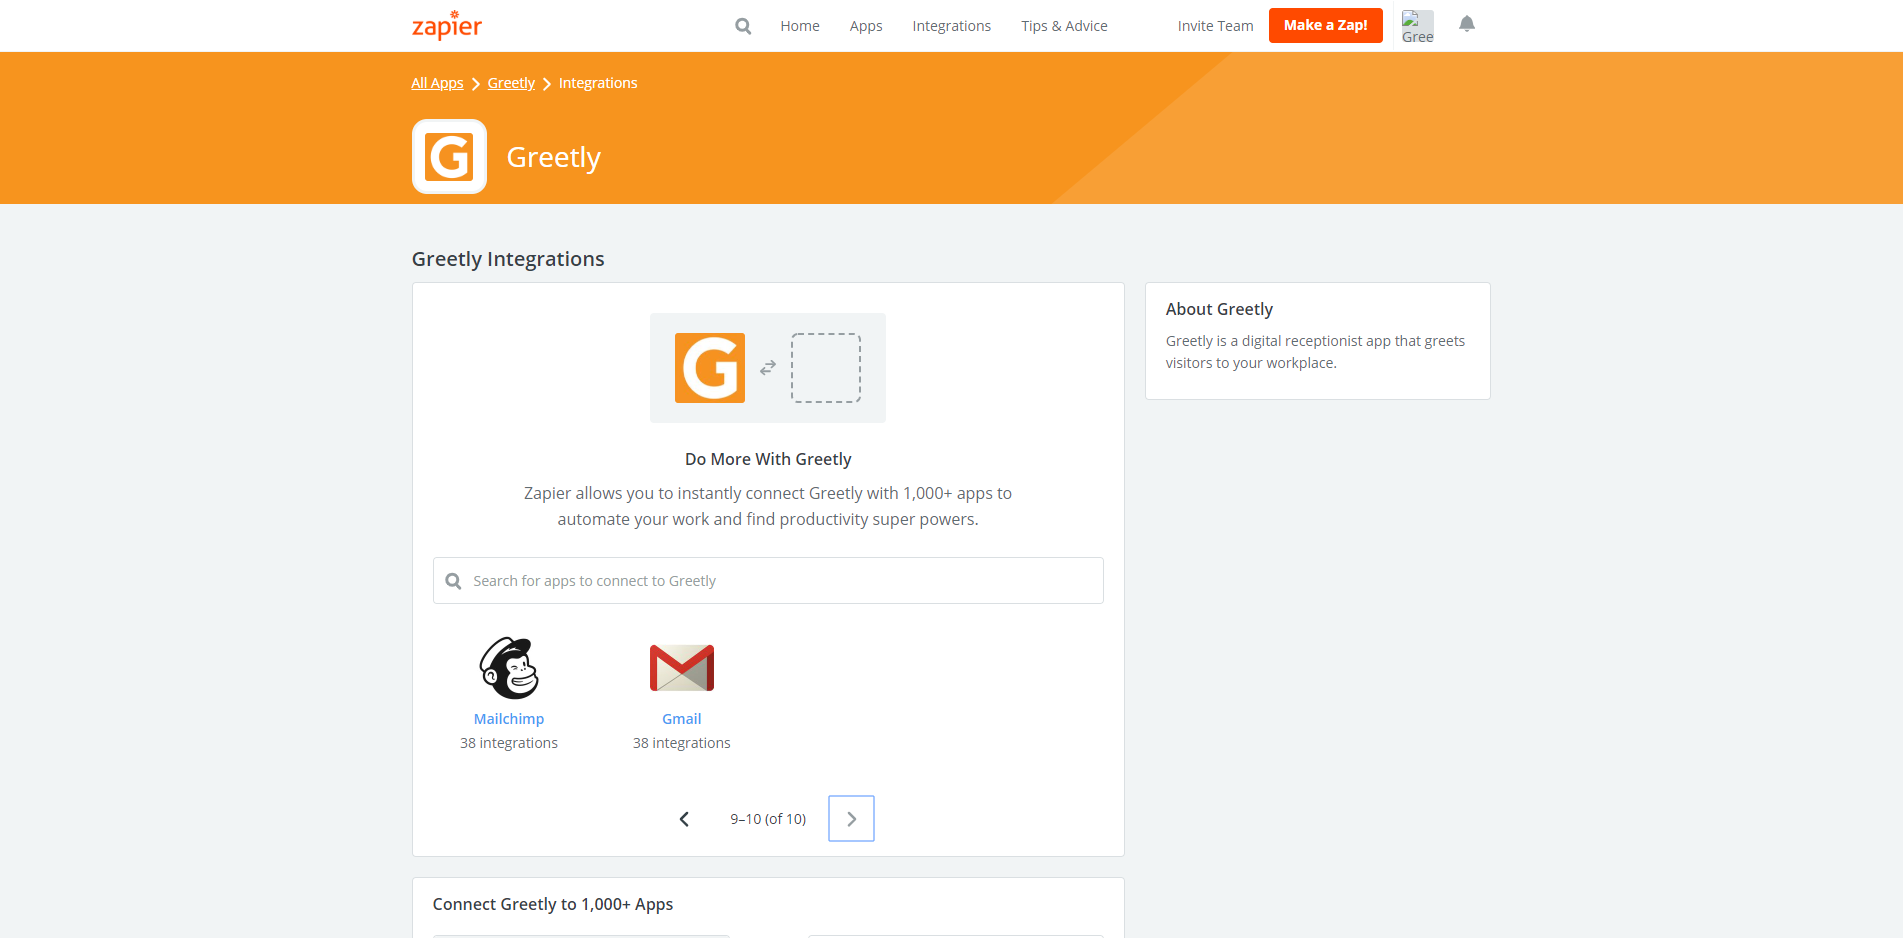The width and height of the screenshot is (1903, 938).
Task: Open the Gmail link
Action: pos(682,719)
